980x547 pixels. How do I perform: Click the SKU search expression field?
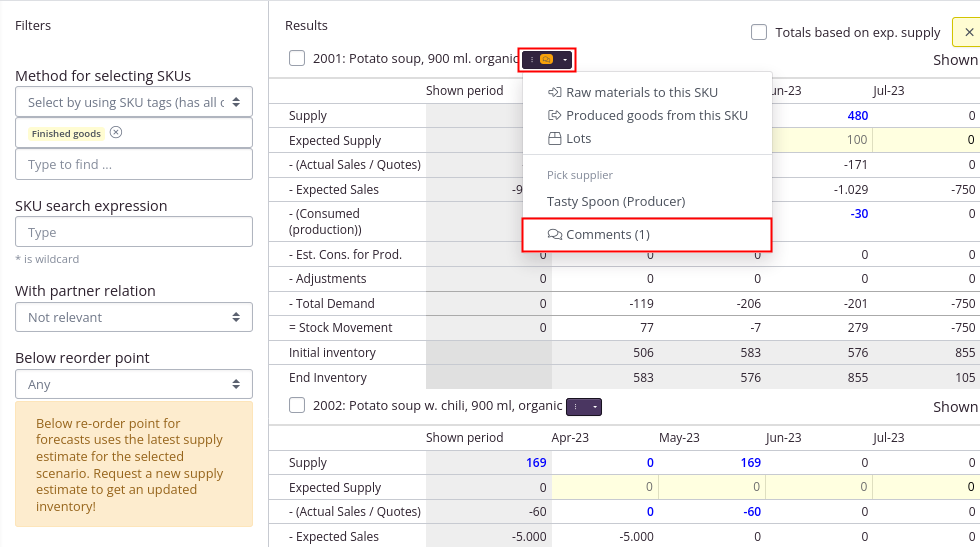point(134,232)
